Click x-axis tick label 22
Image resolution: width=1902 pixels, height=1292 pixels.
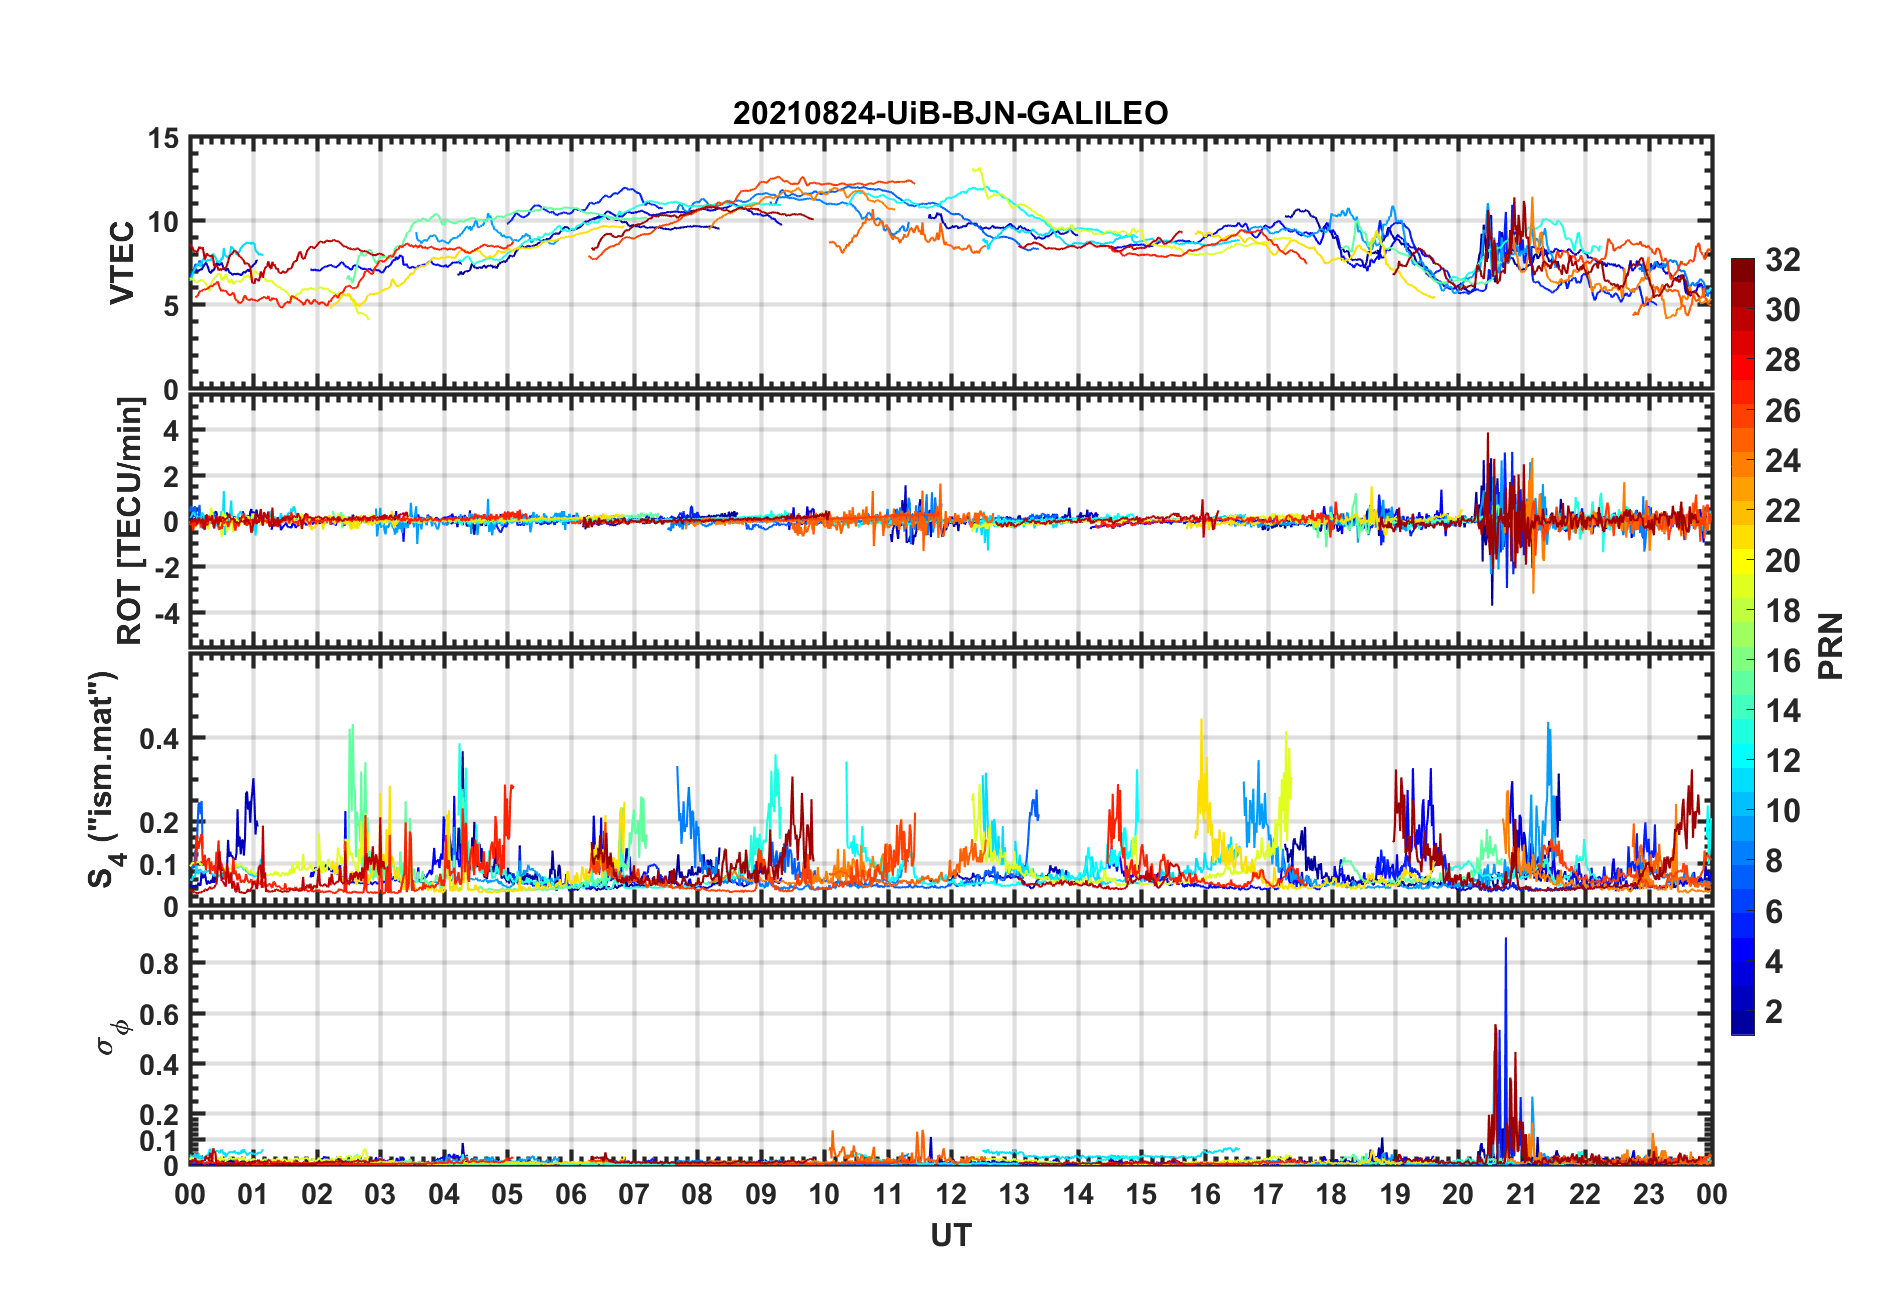[1585, 1194]
